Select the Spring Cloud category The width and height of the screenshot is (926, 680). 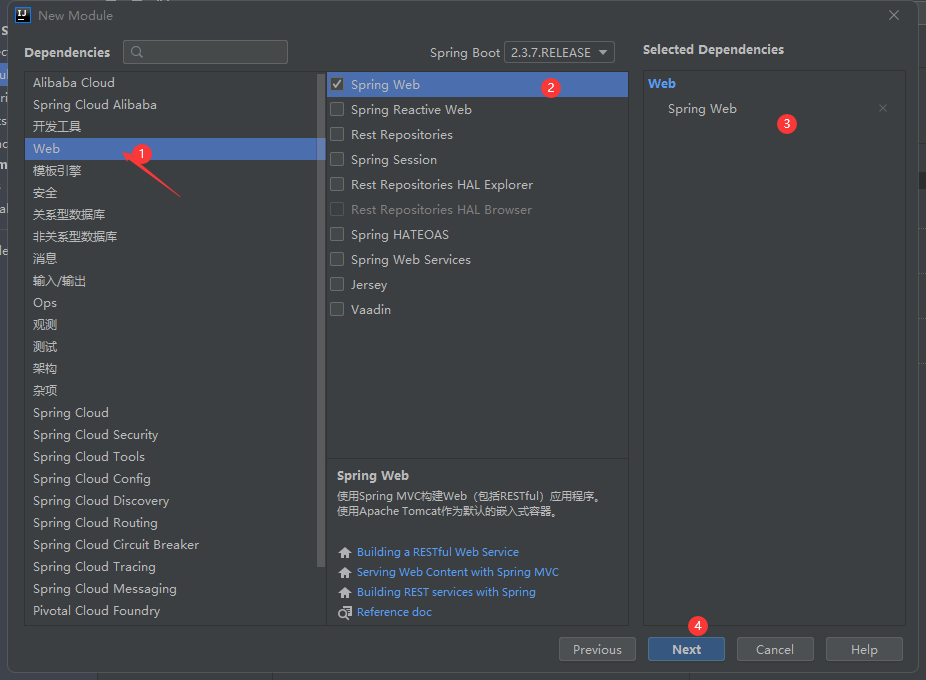click(171, 412)
